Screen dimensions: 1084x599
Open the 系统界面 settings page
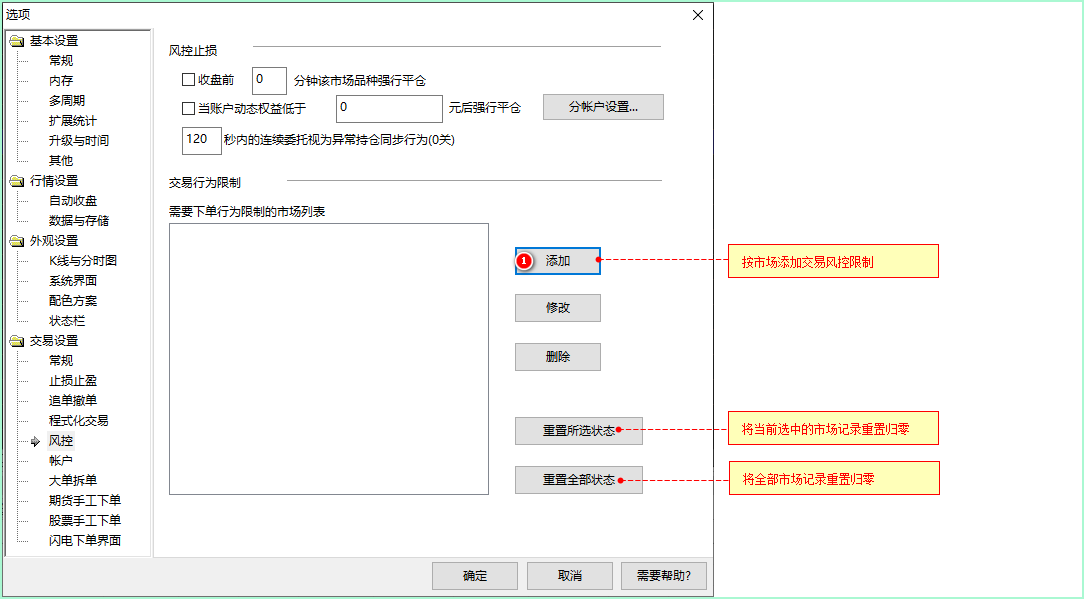(73, 281)
